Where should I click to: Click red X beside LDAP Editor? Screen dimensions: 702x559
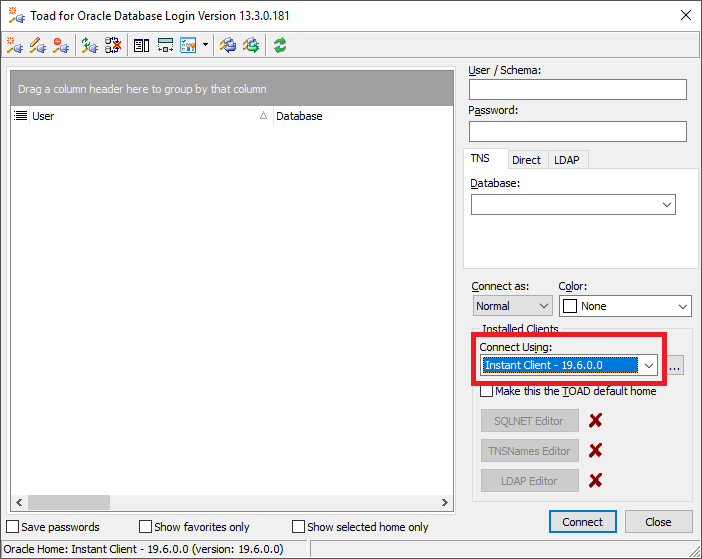pyautogui.click(x=595, y=480)
